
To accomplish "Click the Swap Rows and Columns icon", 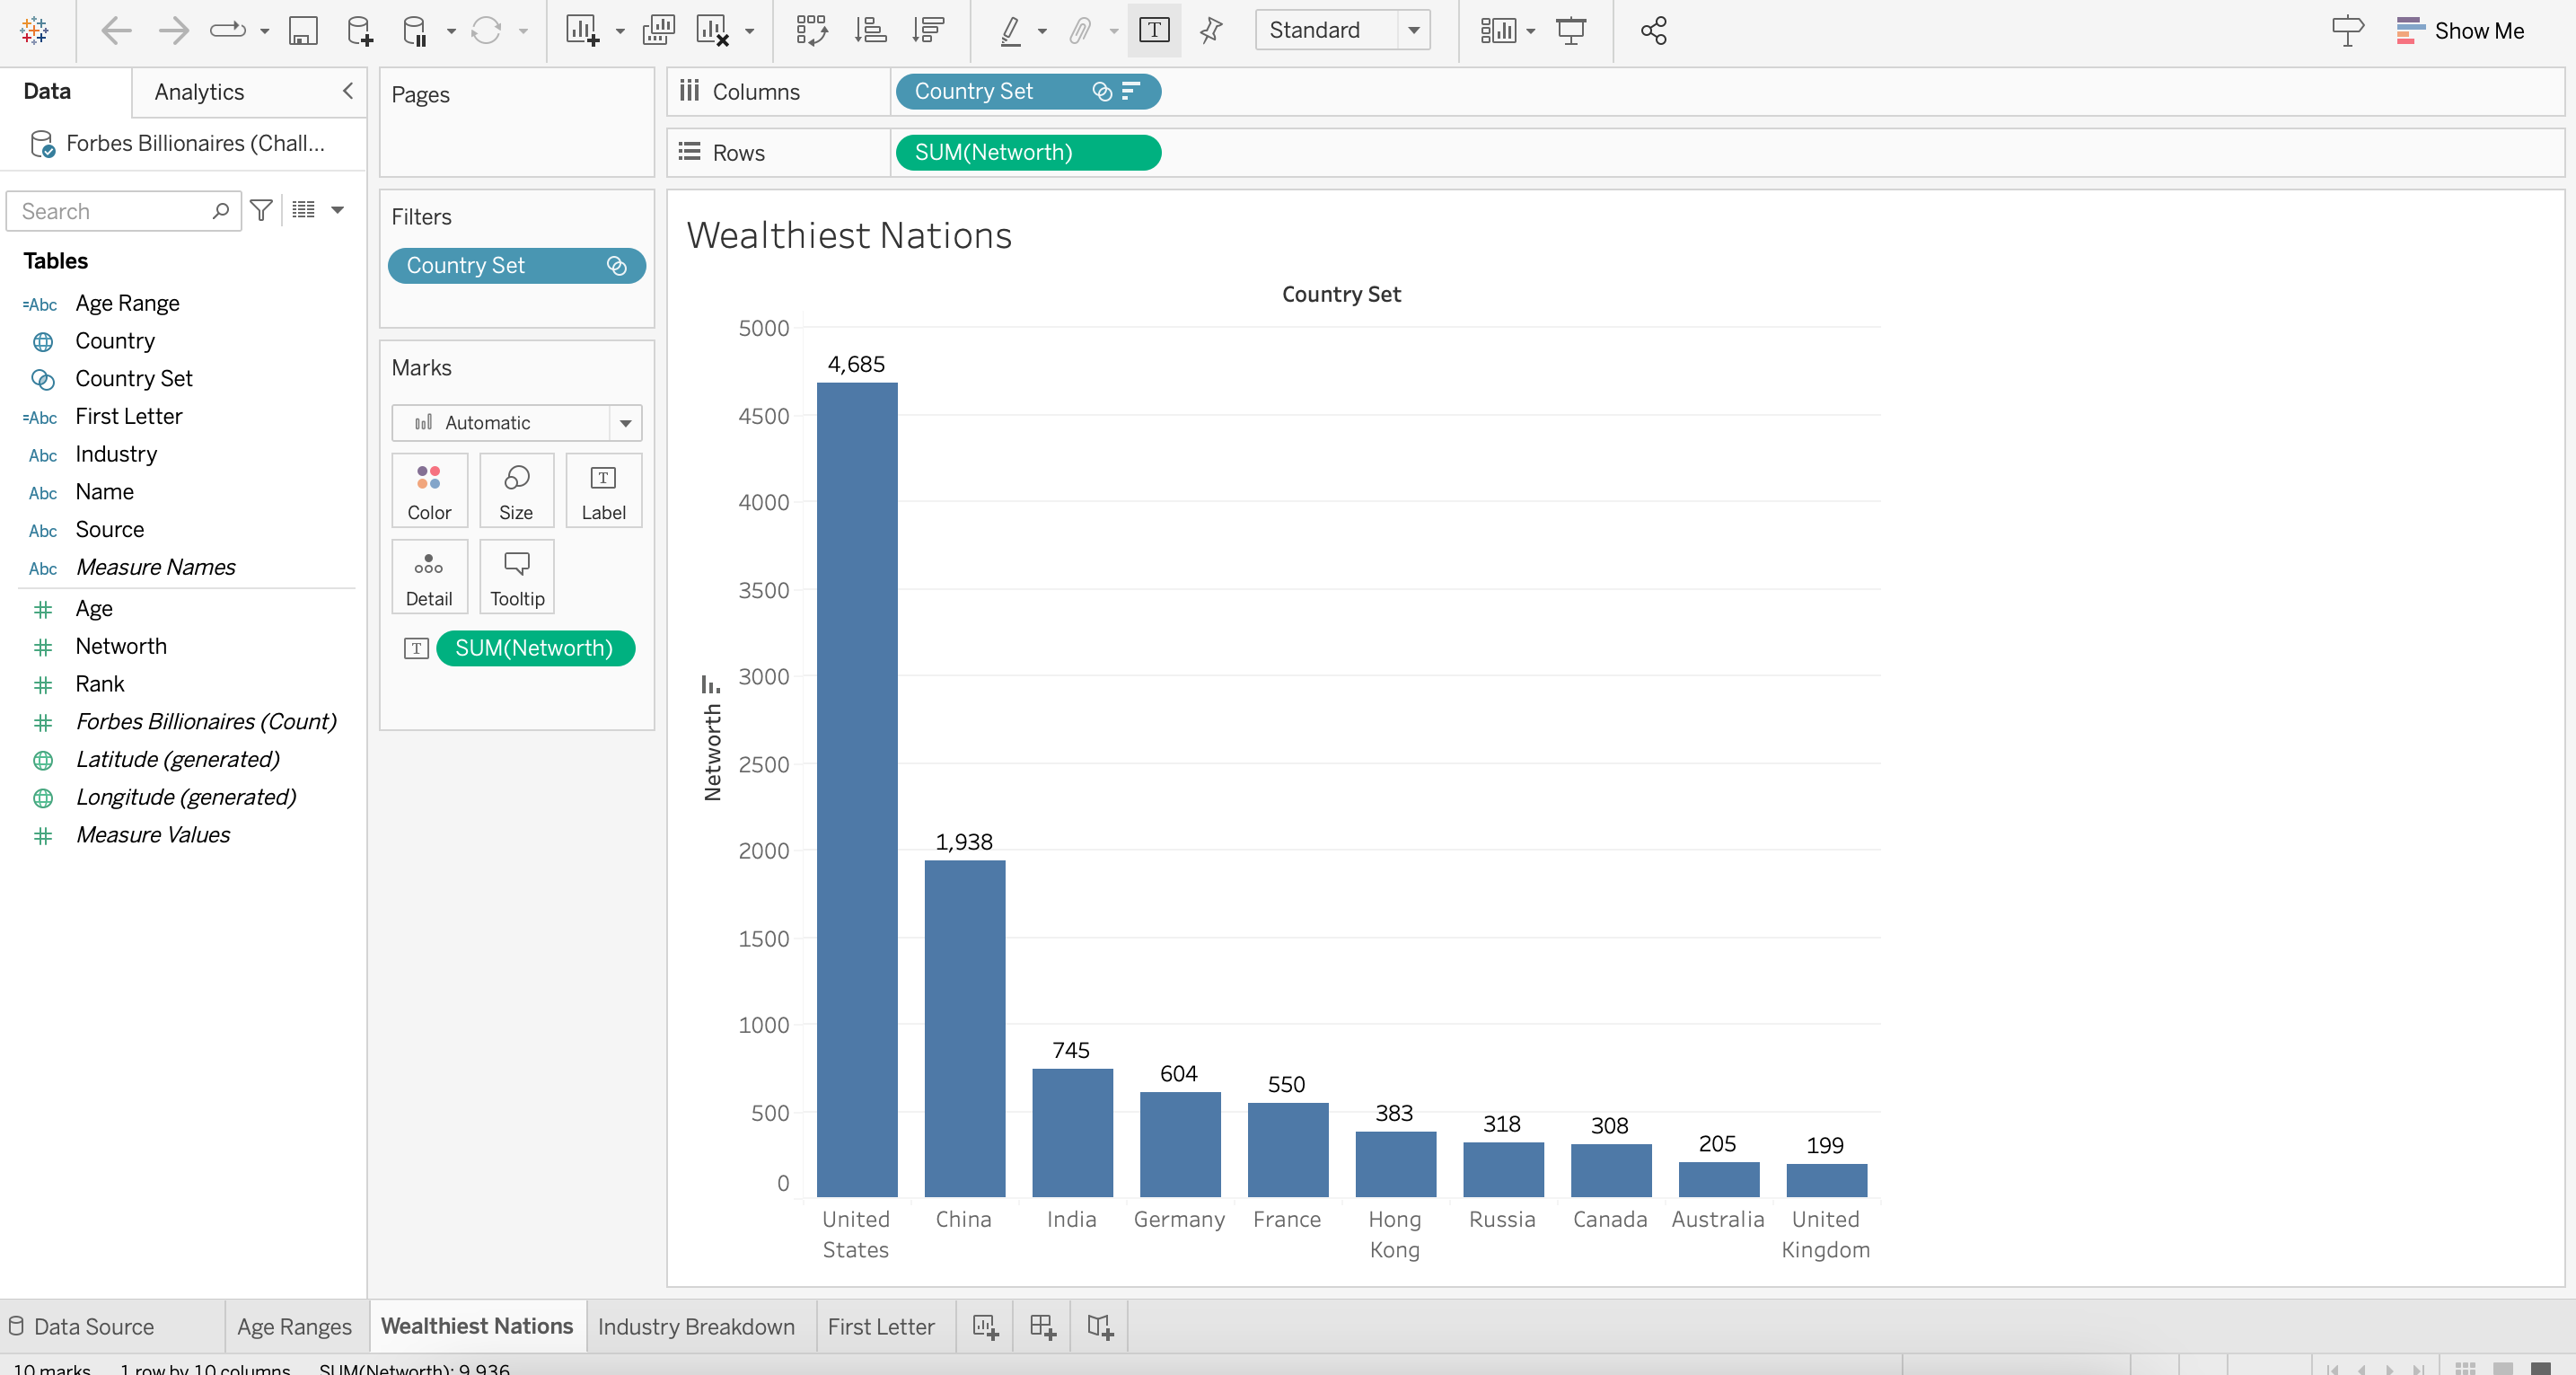I will tap(811, 31).
